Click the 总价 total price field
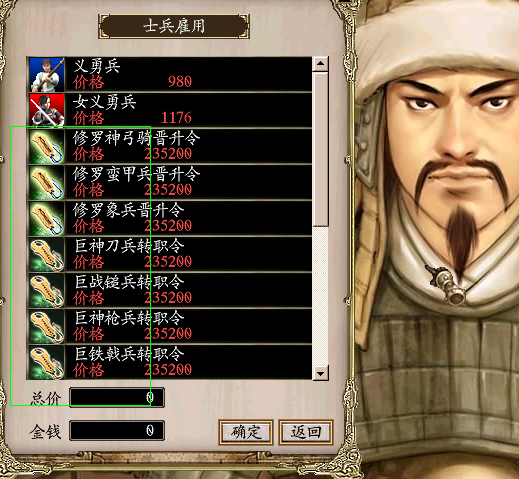Viewport: 519px width, 479px height. (x=117, y=397)
